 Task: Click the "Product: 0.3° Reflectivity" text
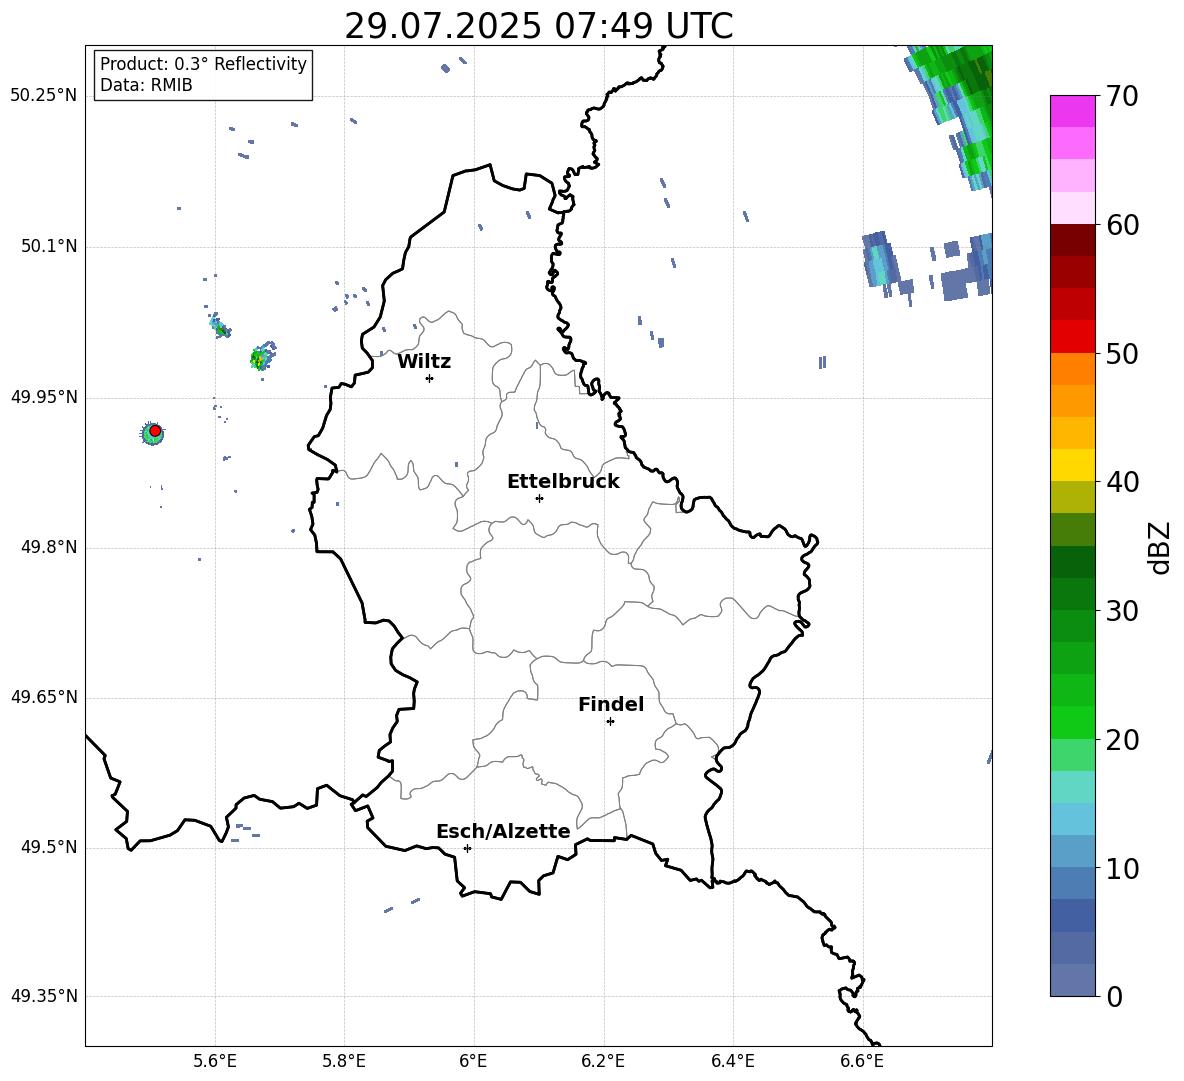point(203,64)
